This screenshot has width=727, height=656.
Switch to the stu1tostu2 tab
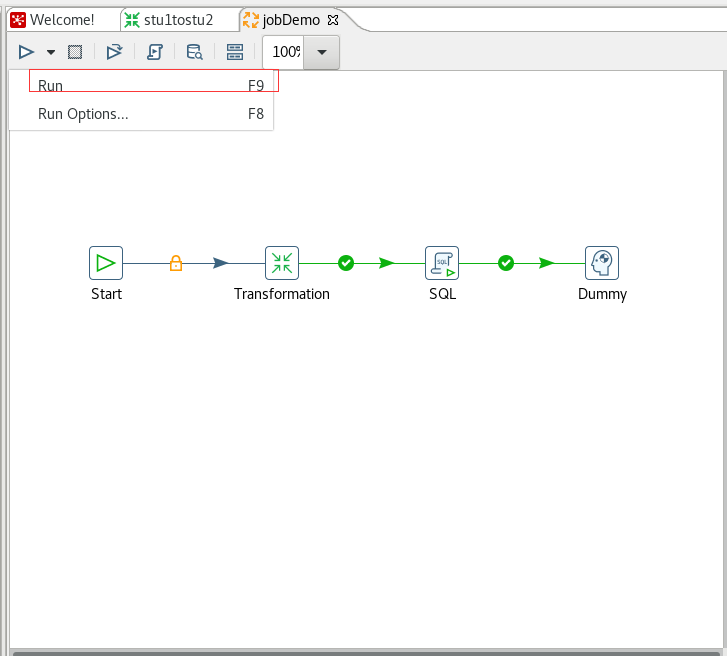tap(169, 20)
